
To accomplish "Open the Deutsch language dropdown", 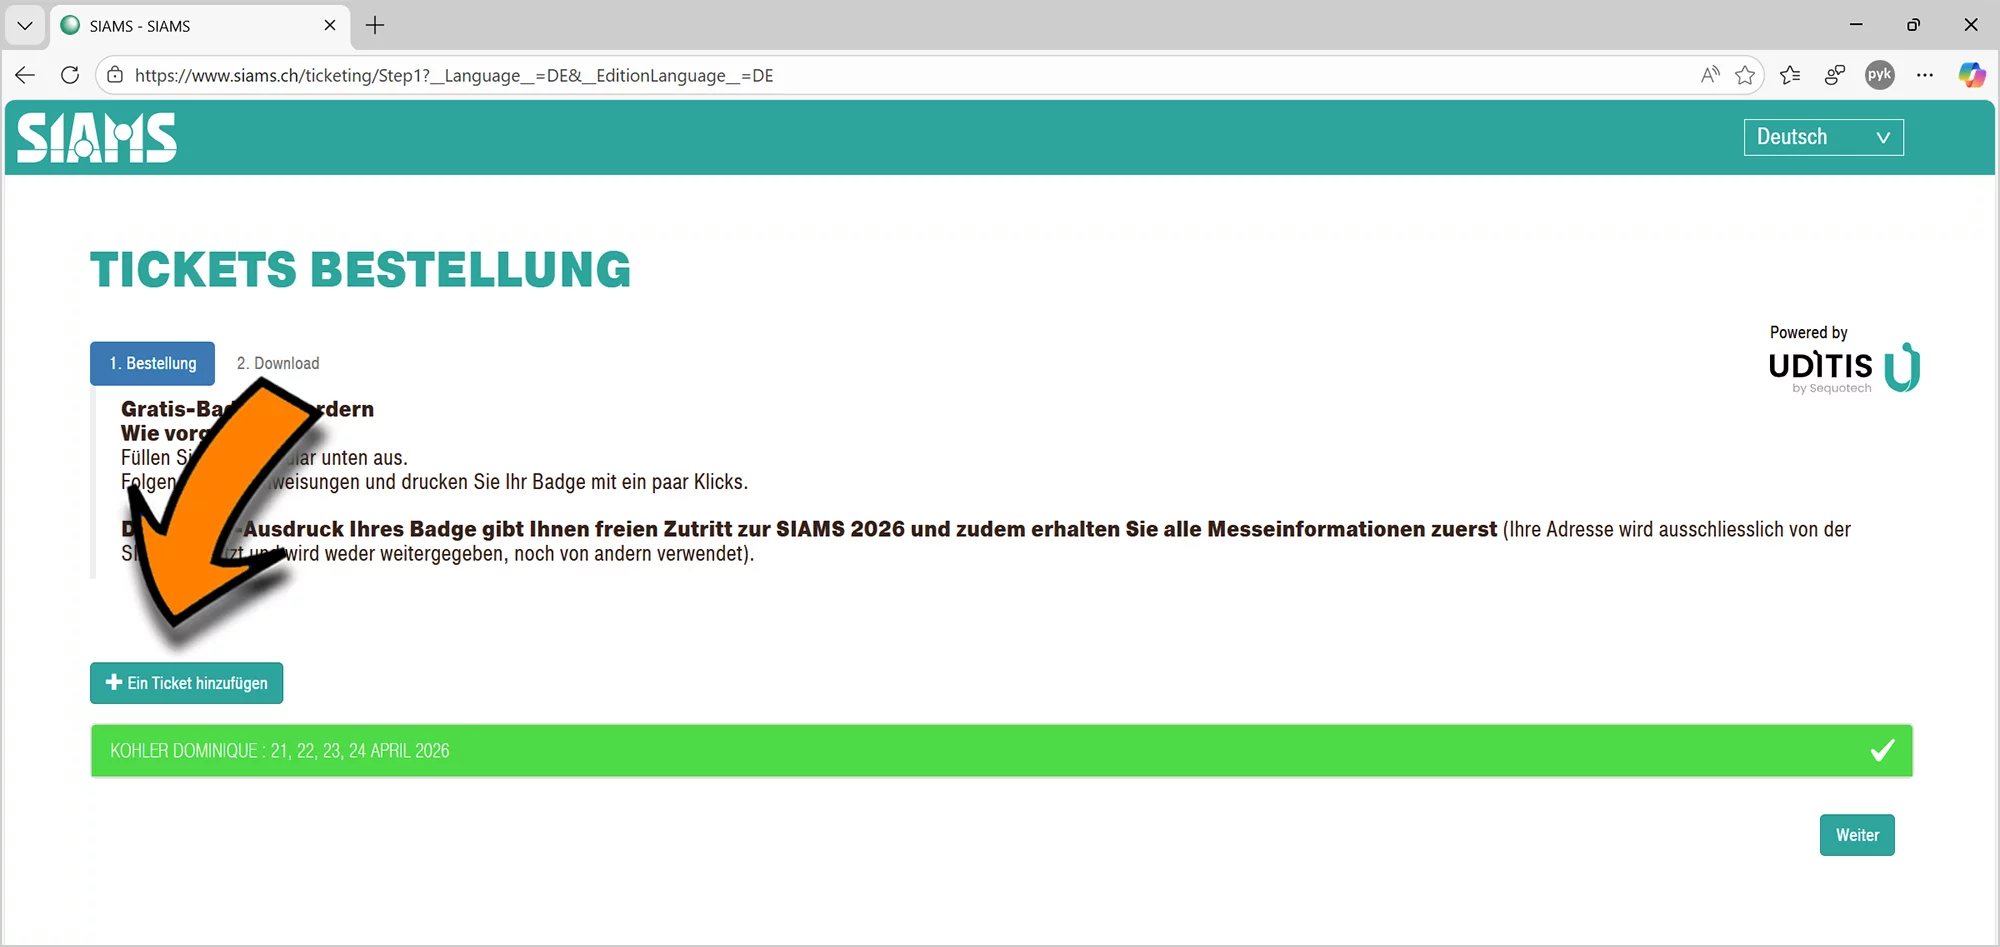I will 1823,137.
